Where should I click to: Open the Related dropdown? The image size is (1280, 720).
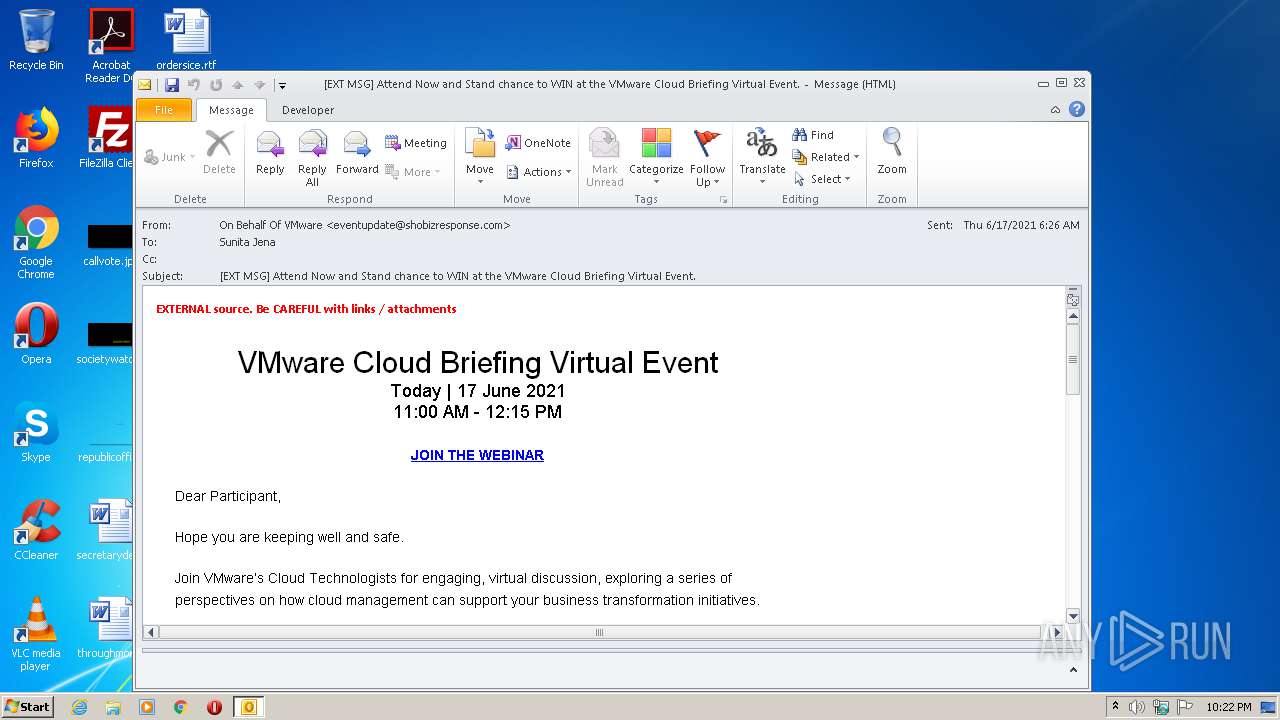pos(826,157)
